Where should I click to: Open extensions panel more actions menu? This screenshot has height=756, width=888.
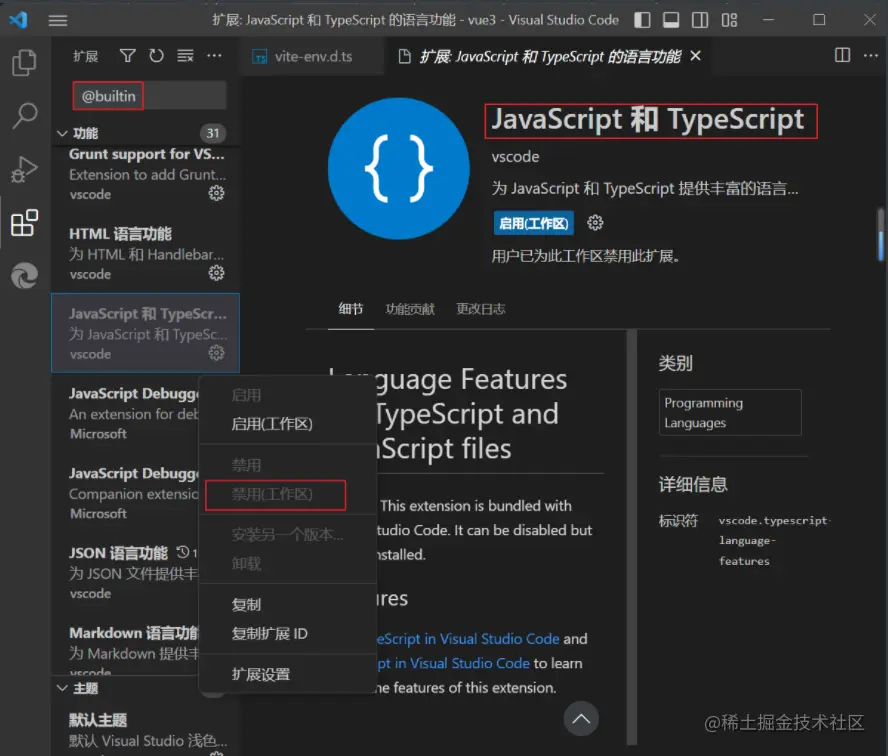(214, 55)
